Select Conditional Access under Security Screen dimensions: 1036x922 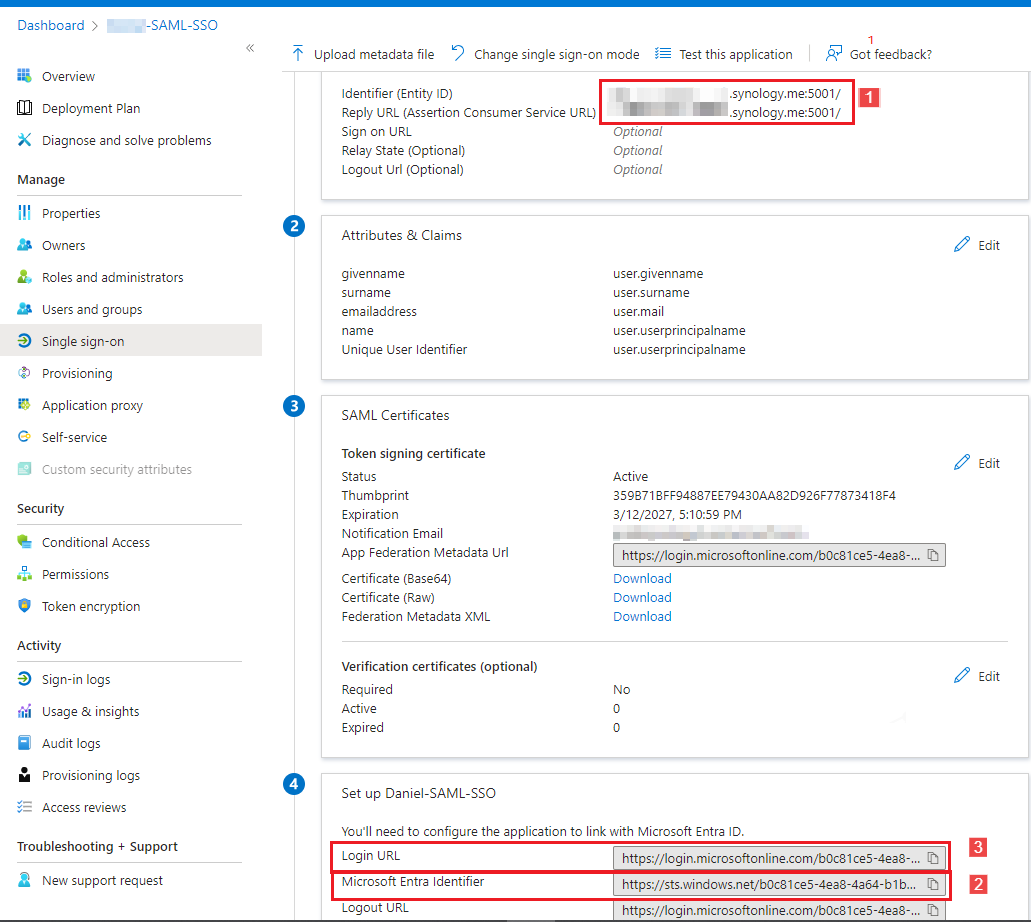(96, 543)
